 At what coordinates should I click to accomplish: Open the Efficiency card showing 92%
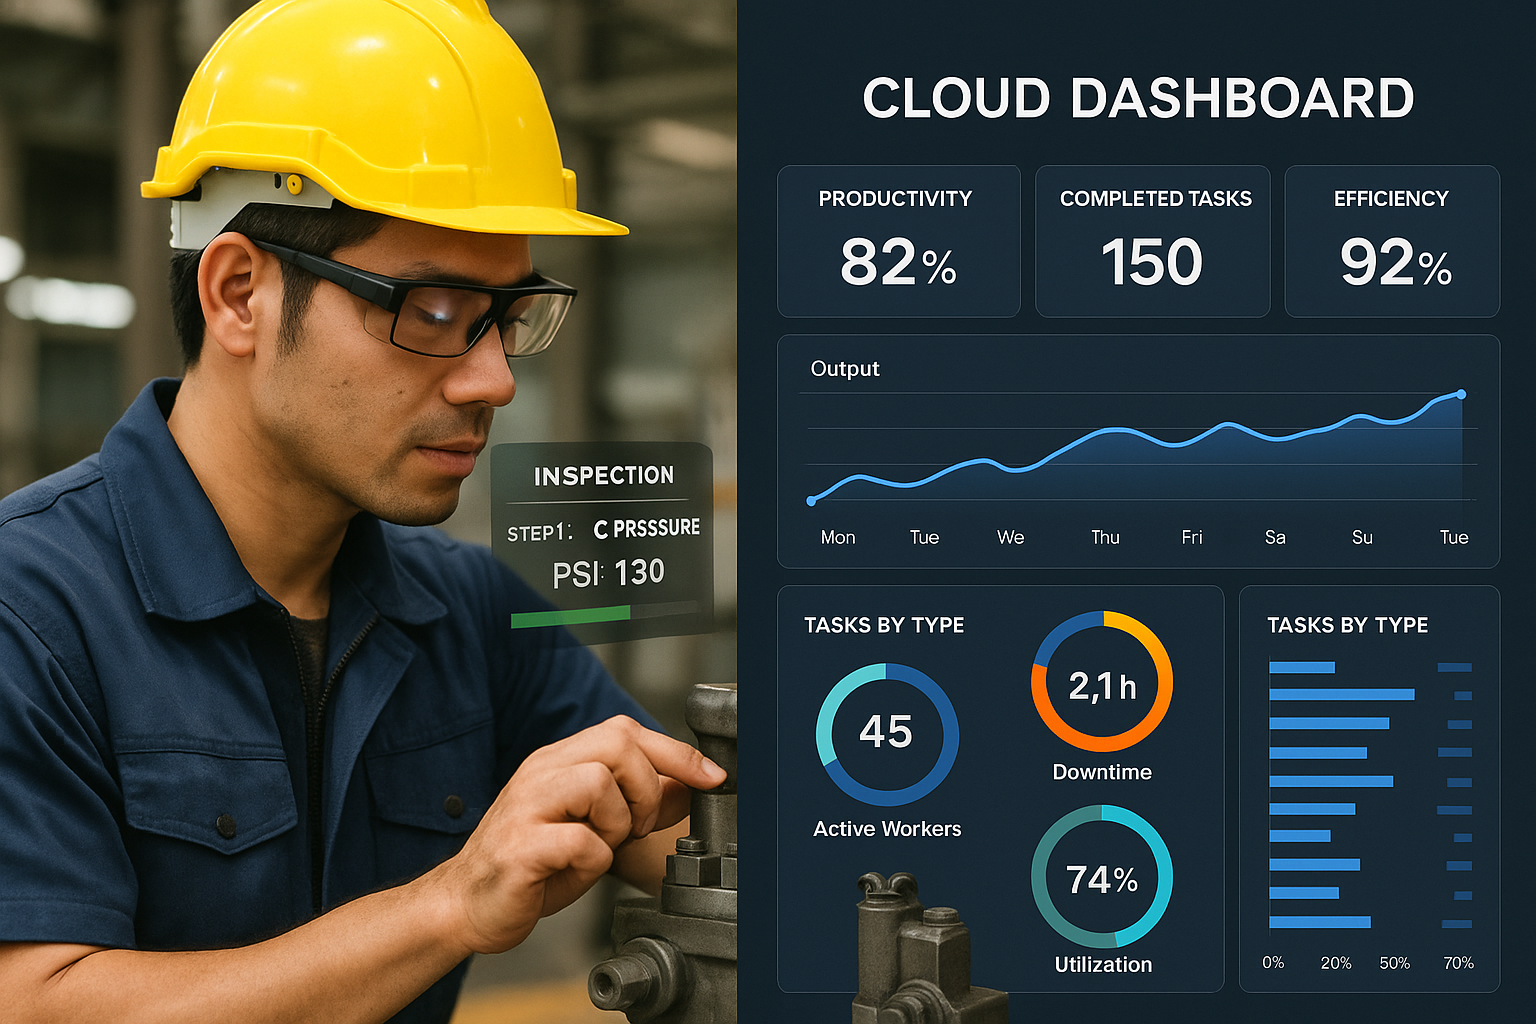click(x=1392, y=241)
